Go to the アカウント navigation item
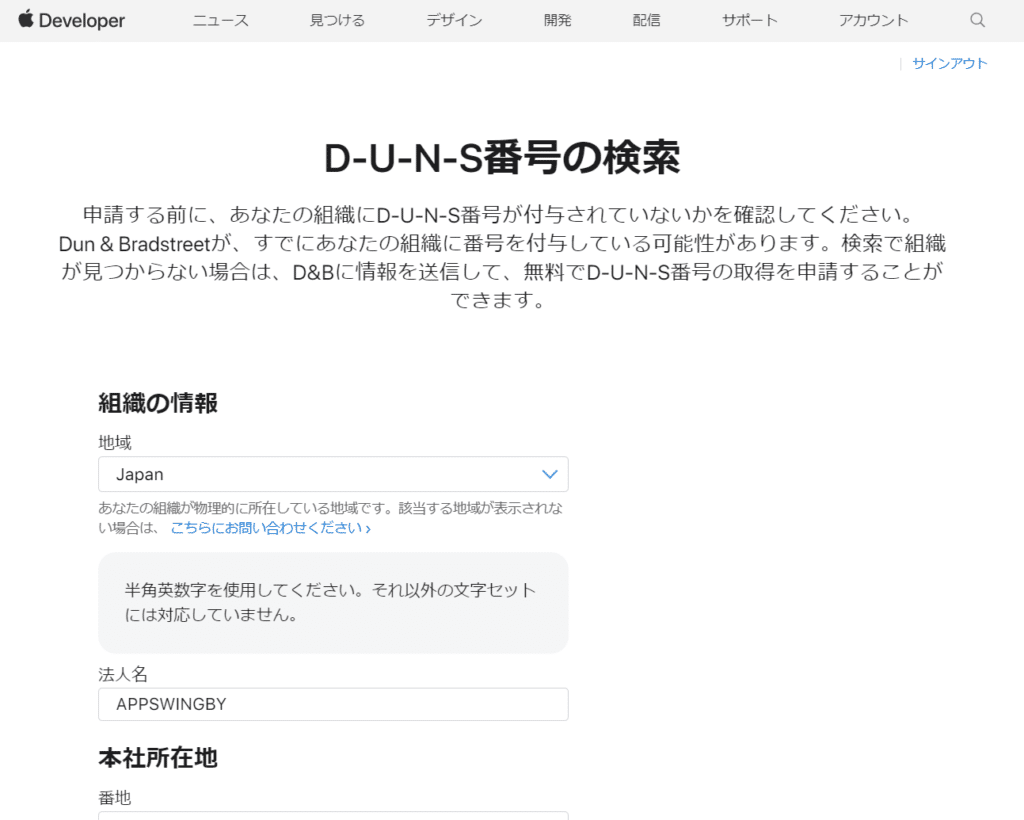Viewport: 1024px width, 820px height. point(874,20)
